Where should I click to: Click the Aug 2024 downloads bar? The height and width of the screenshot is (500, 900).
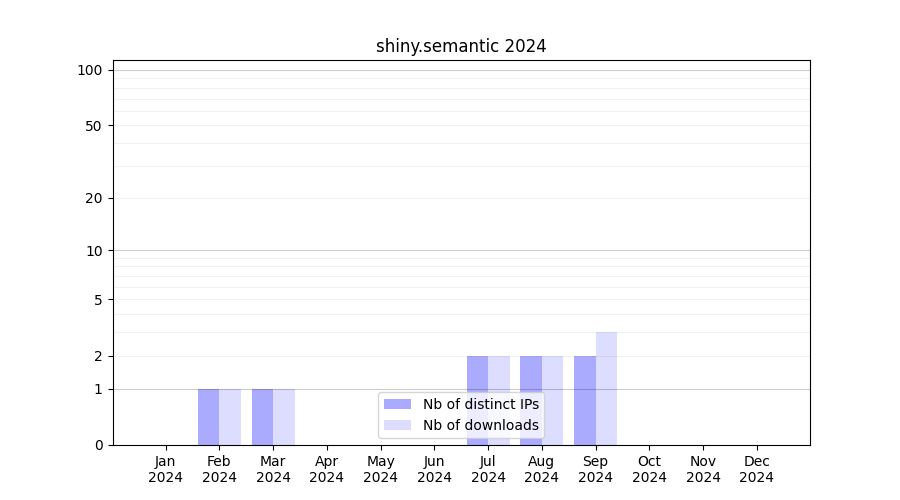tap(552, 400)
